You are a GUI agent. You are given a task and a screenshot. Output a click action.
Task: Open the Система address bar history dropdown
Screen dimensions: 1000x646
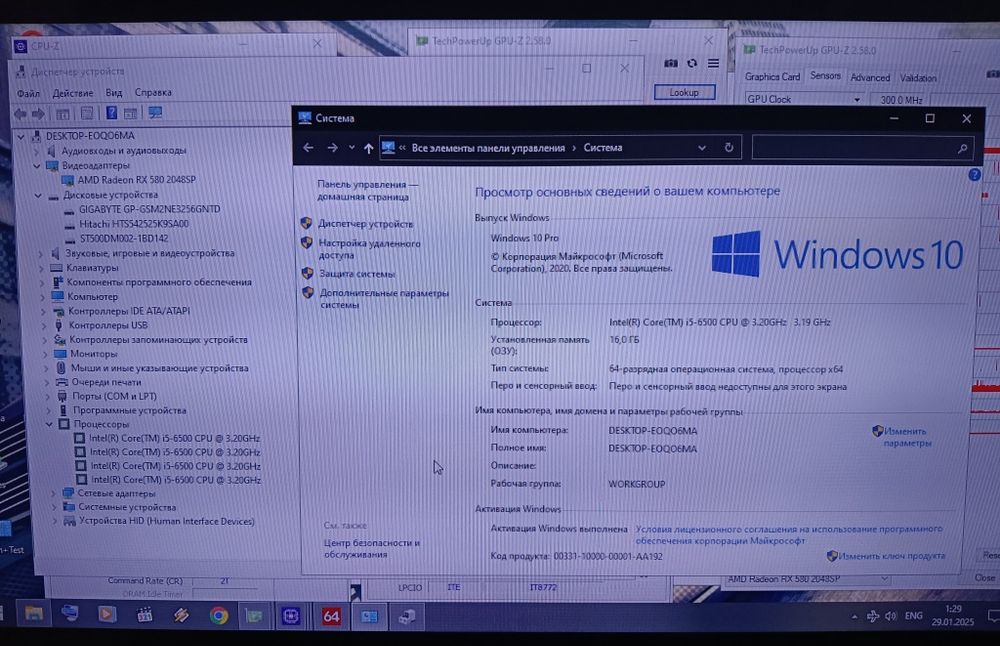tap(702, 148)
